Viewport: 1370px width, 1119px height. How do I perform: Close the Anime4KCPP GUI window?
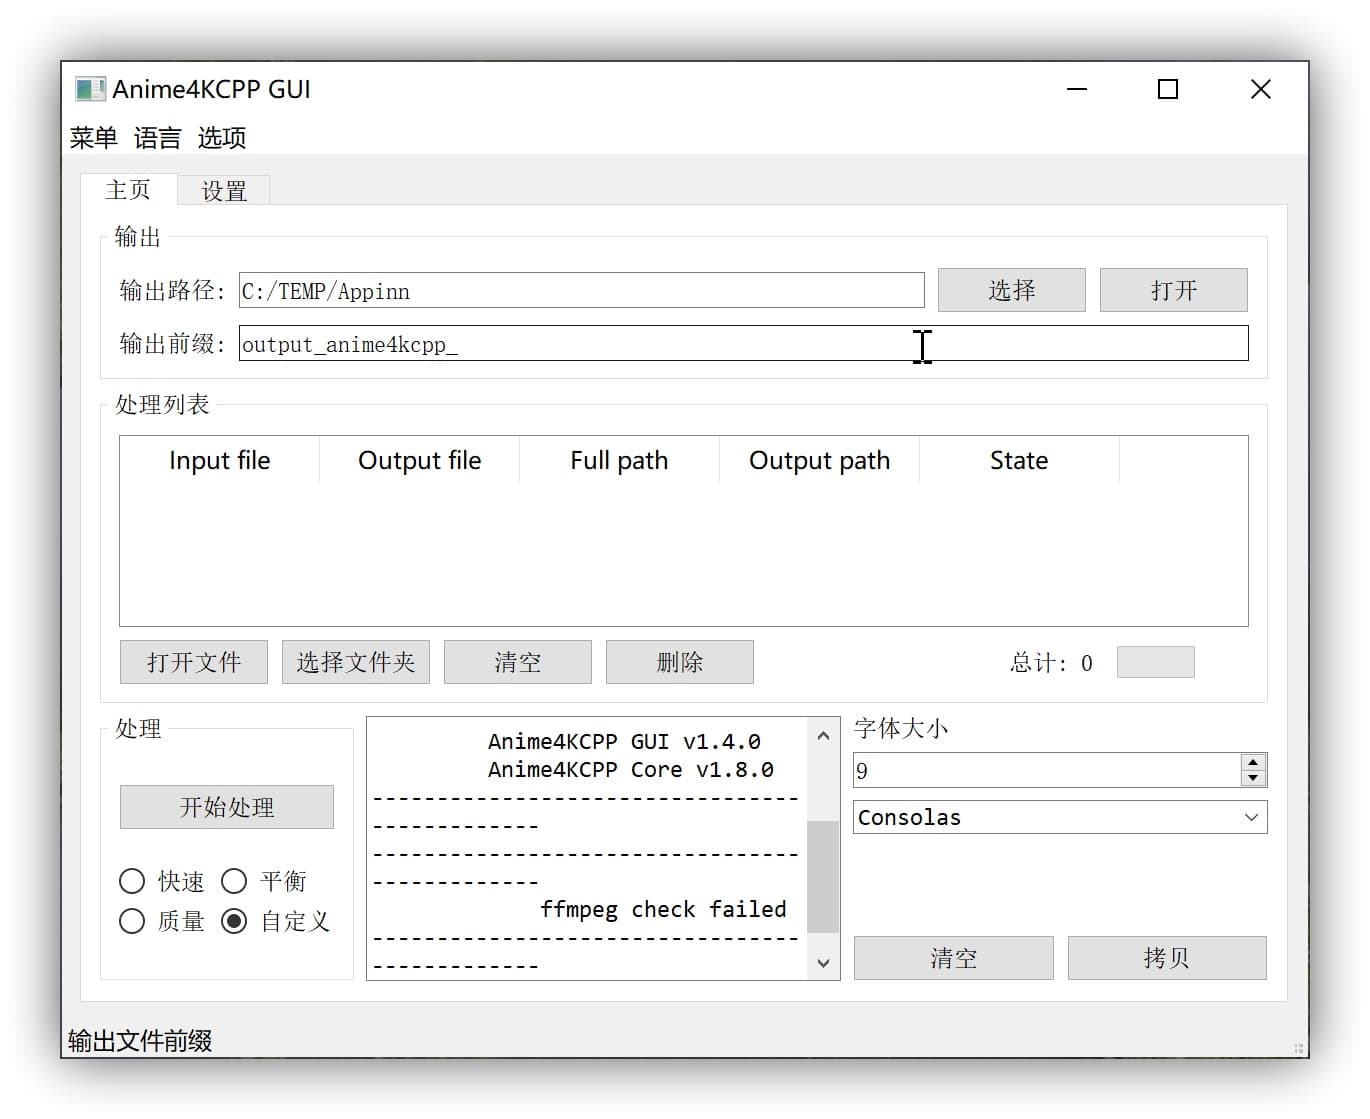point(1261,89)
